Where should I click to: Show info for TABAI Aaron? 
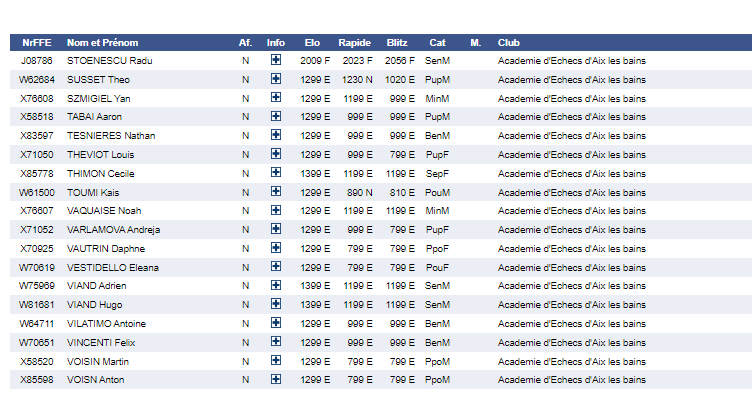(x=276, y=116)
